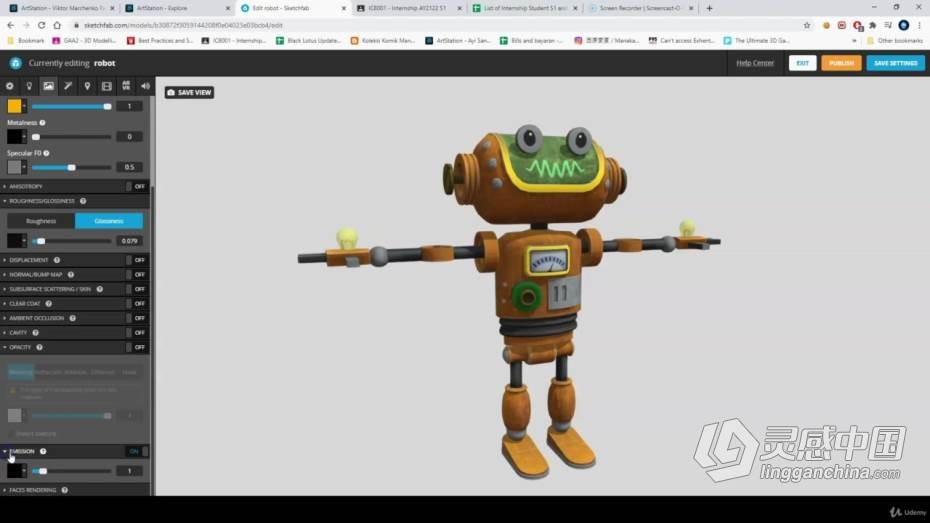930x523 pixels.
Task: Select the Glossiness mode tab
Action: tap(109, 221)
